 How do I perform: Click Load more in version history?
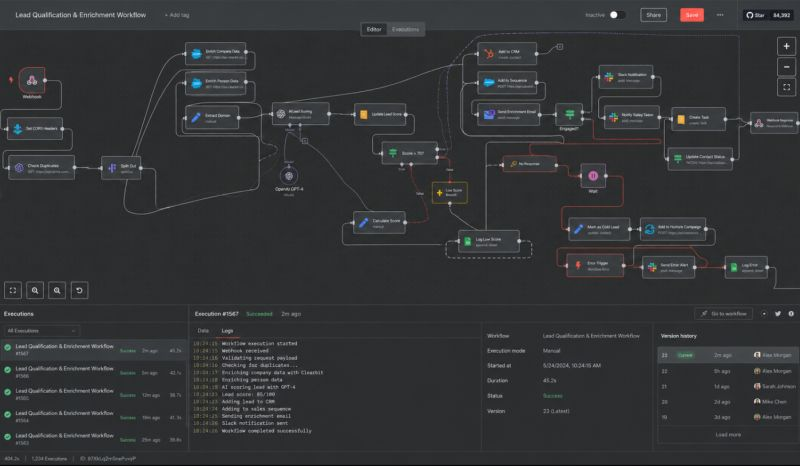(728, 434)
